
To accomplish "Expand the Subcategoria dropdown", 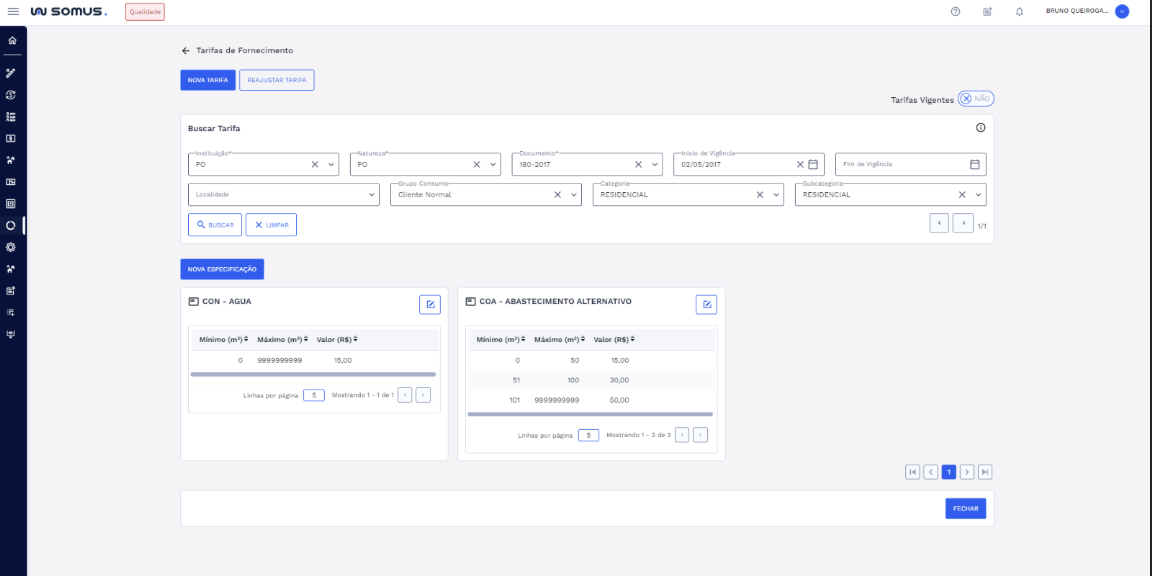I will click(x=980, y=195).
